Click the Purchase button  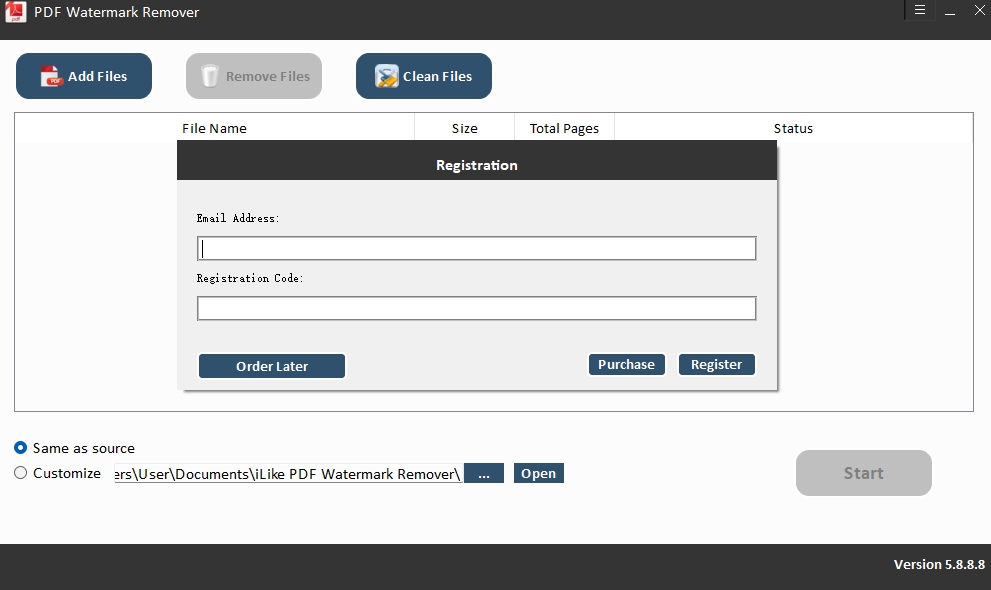(626, 364)
